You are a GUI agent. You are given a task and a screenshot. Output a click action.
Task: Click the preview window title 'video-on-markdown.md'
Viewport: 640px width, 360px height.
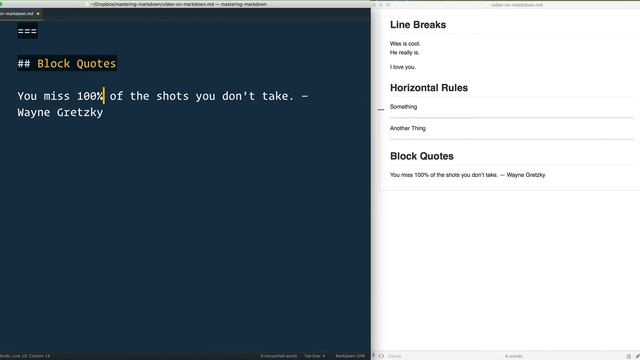pos(517,5)
